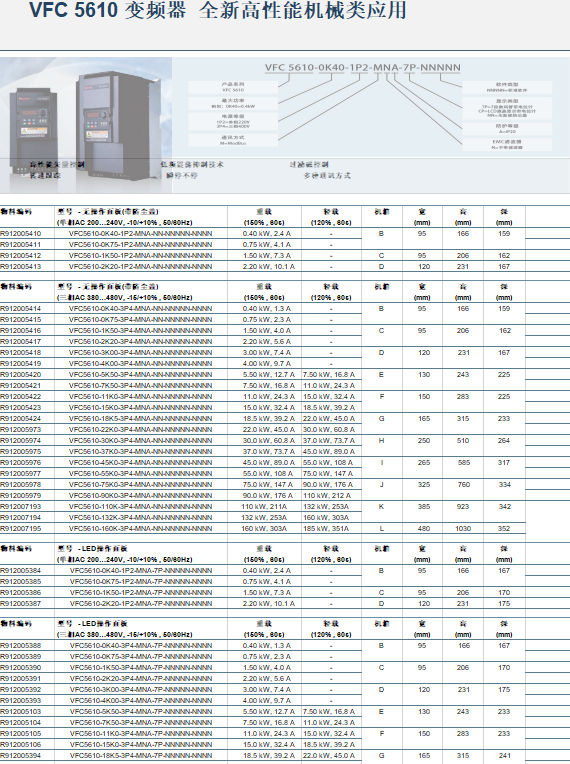Select material number R912005978
This screenshot has height=764, width=570.
pos(21,485)
